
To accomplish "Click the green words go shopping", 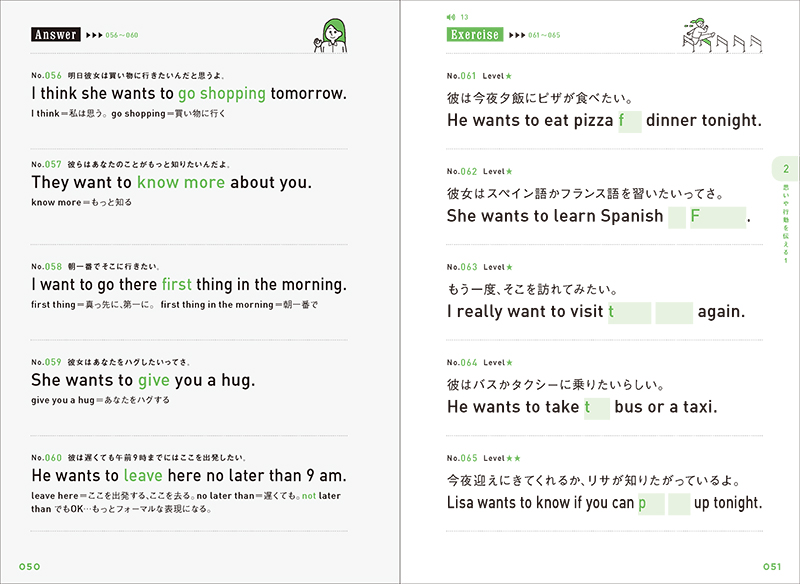I will [222, 94].
